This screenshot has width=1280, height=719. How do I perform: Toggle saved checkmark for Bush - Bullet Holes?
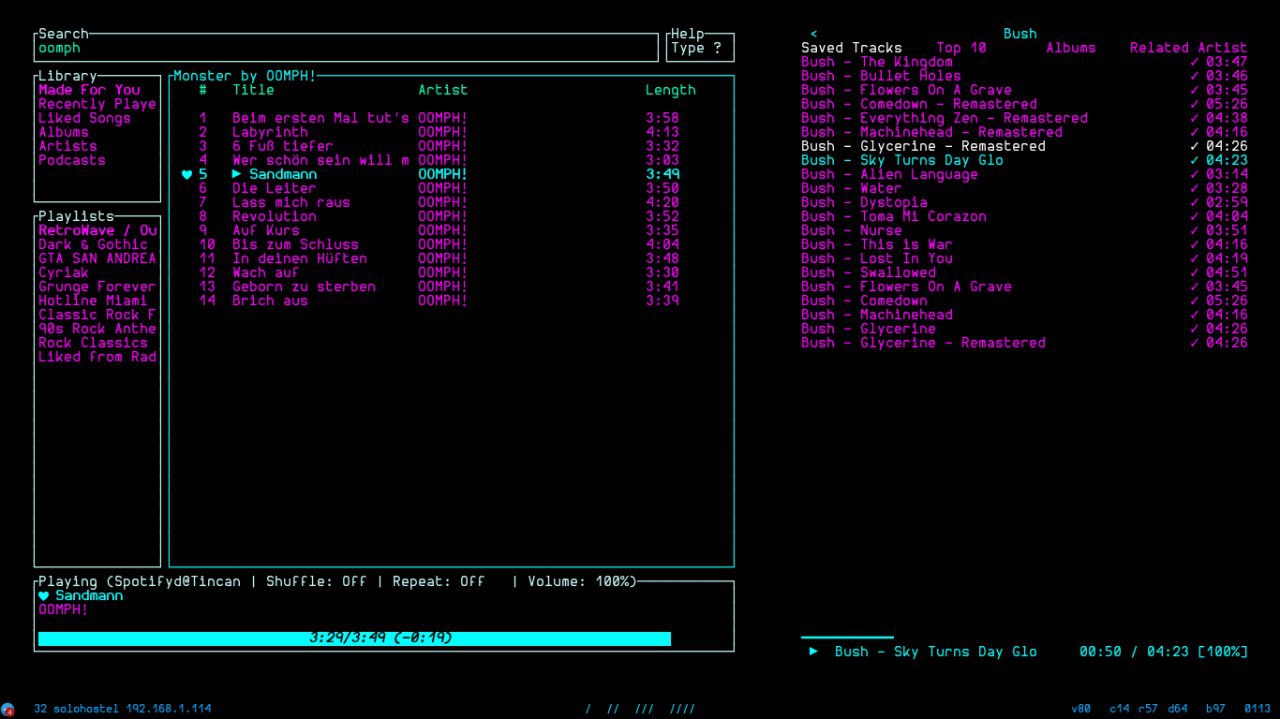pos(1194,76)
